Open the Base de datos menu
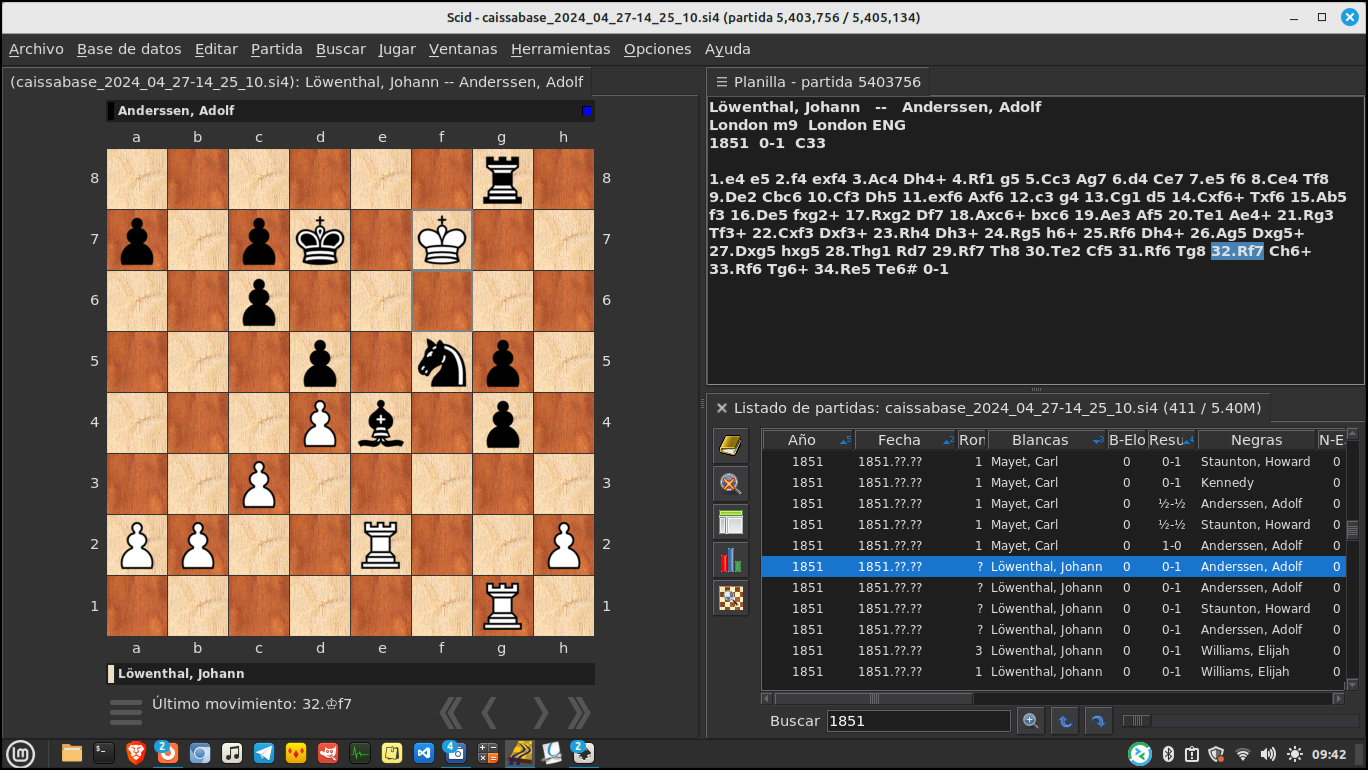Viewport: 1368px width, 770px height. [x=129, y=49]
